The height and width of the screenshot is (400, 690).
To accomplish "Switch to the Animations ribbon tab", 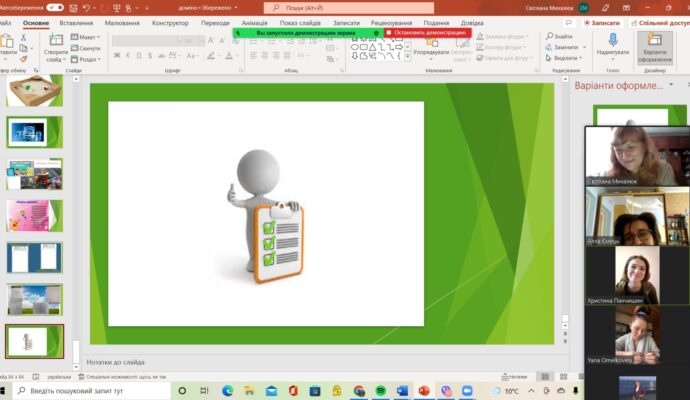I will (x=254, y=23).
